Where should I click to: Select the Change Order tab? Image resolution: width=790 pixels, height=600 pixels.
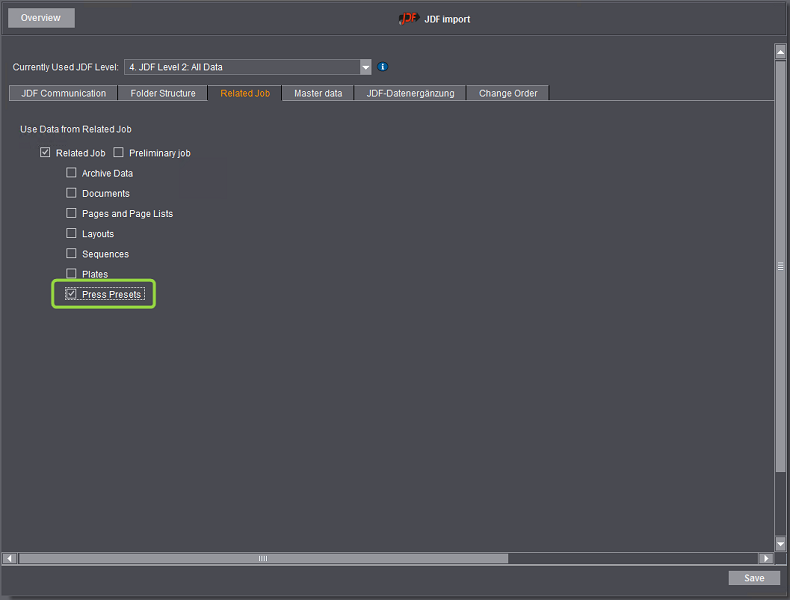[508, 93]
